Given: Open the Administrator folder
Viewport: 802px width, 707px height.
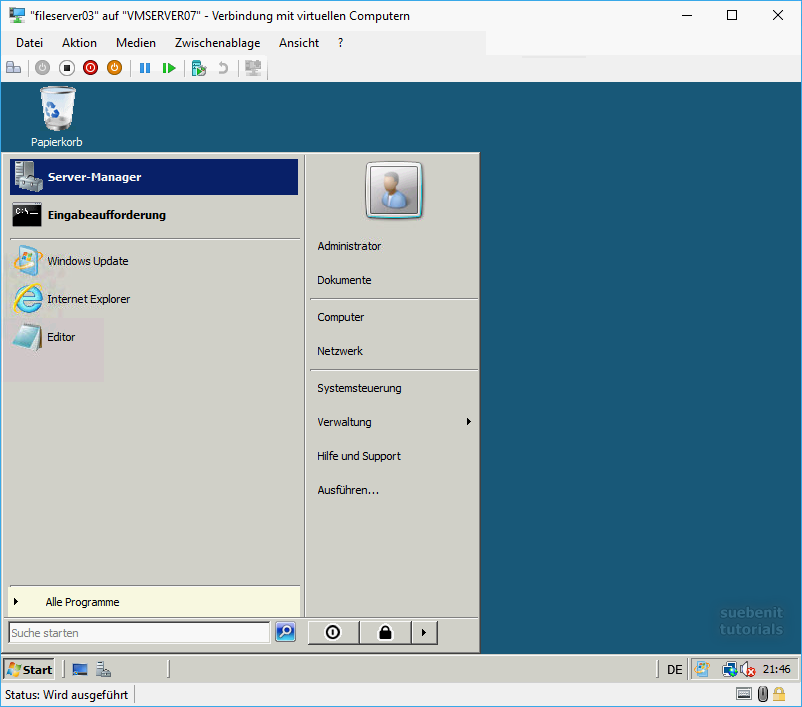Looking at the screenshot, I should coord(349,246).
